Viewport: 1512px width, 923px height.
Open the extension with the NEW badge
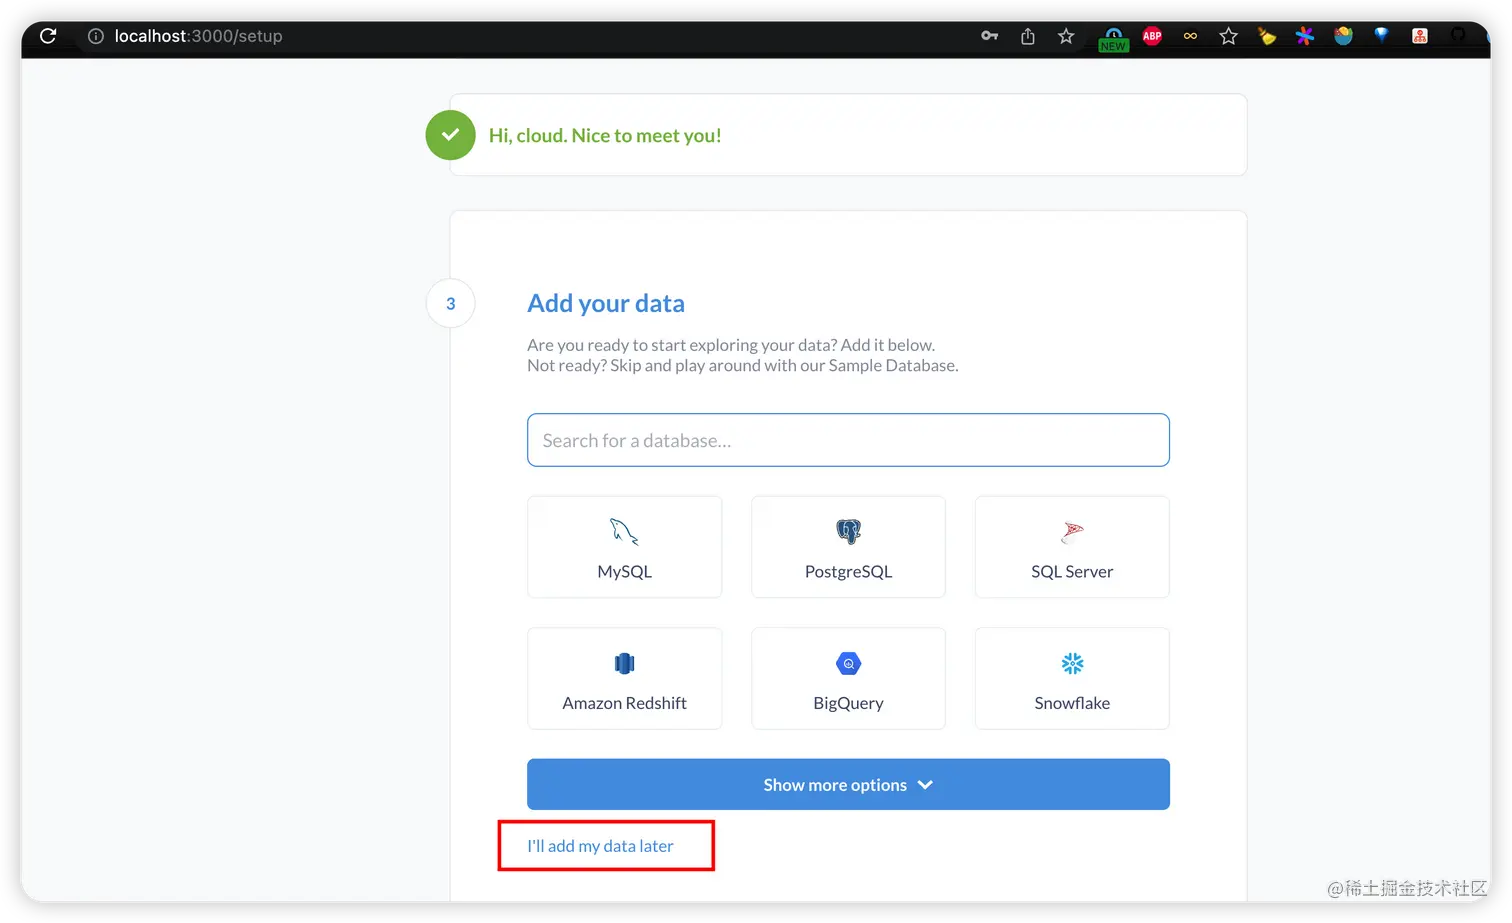1113,38
